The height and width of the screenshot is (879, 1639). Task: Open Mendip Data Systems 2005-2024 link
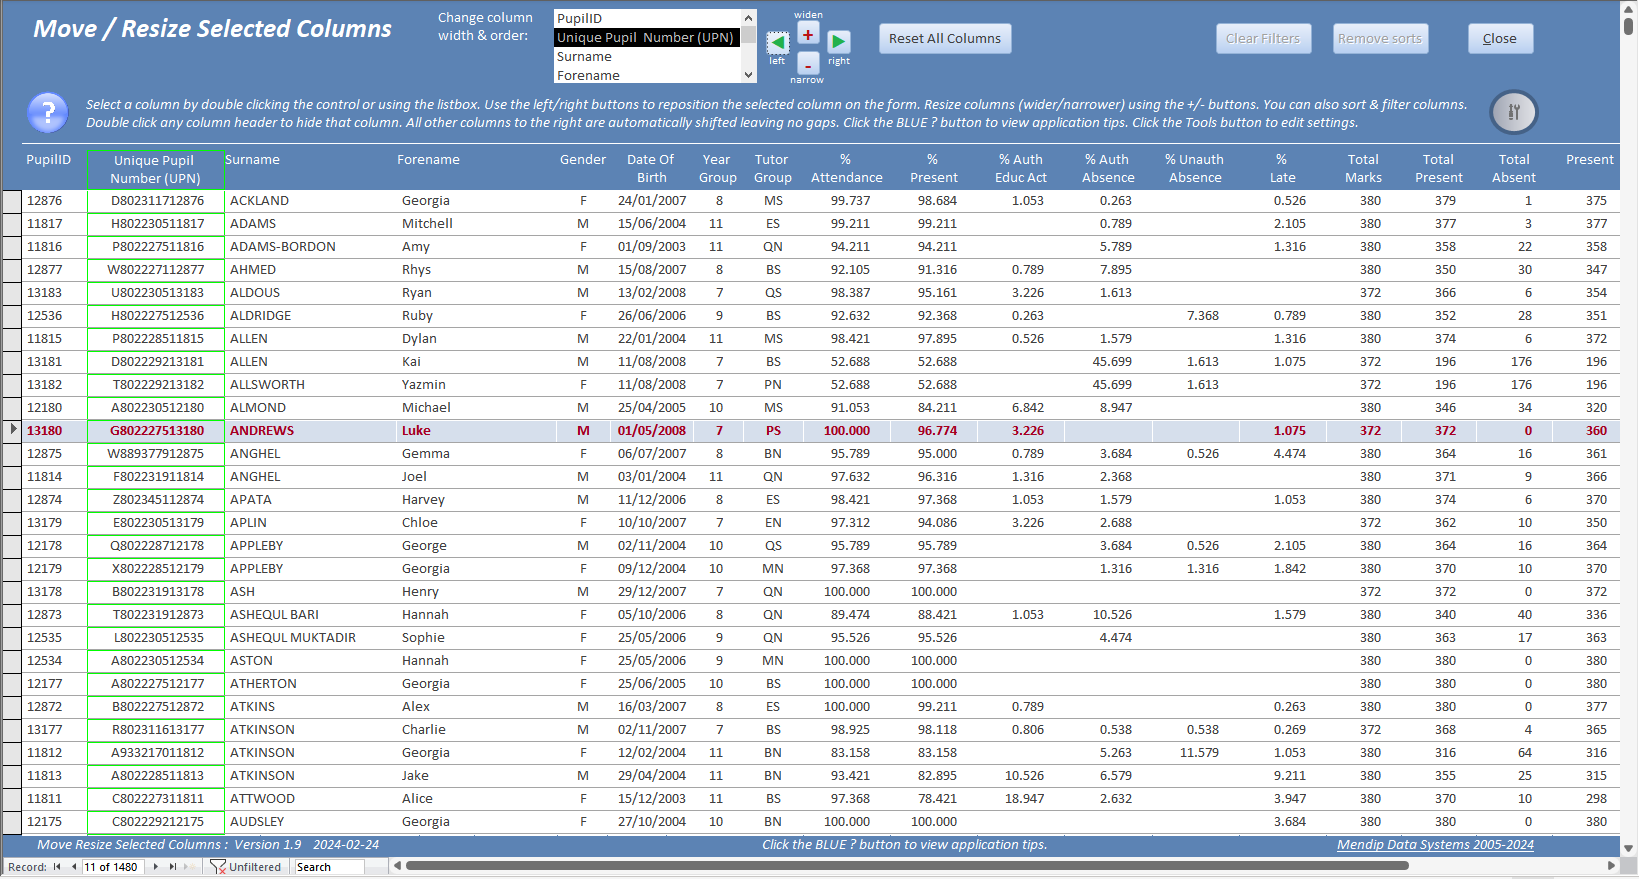point(1435,845)
